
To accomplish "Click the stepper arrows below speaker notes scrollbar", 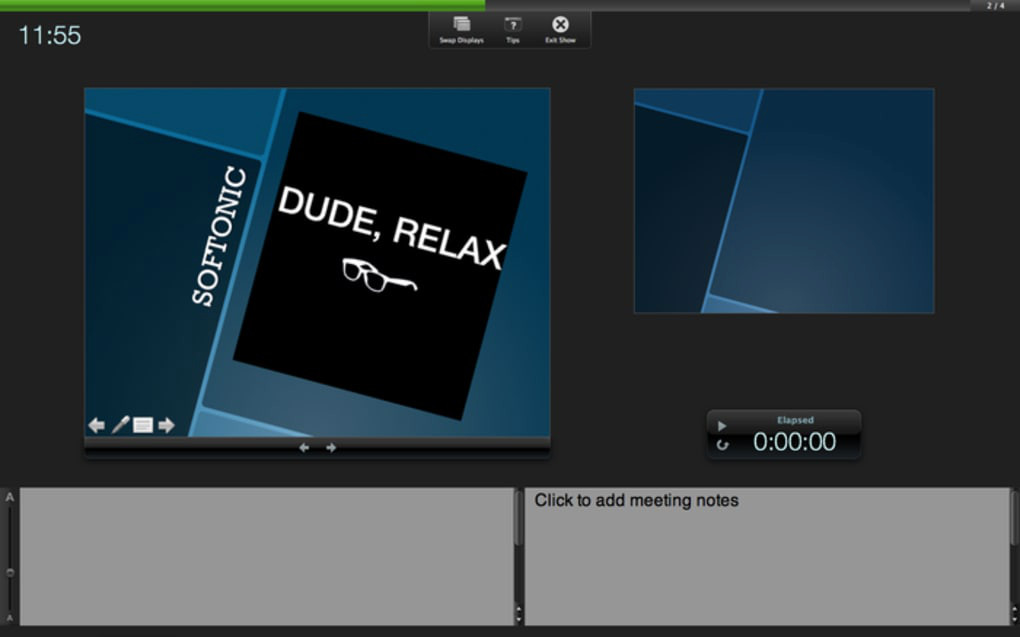I will [518, 614].
